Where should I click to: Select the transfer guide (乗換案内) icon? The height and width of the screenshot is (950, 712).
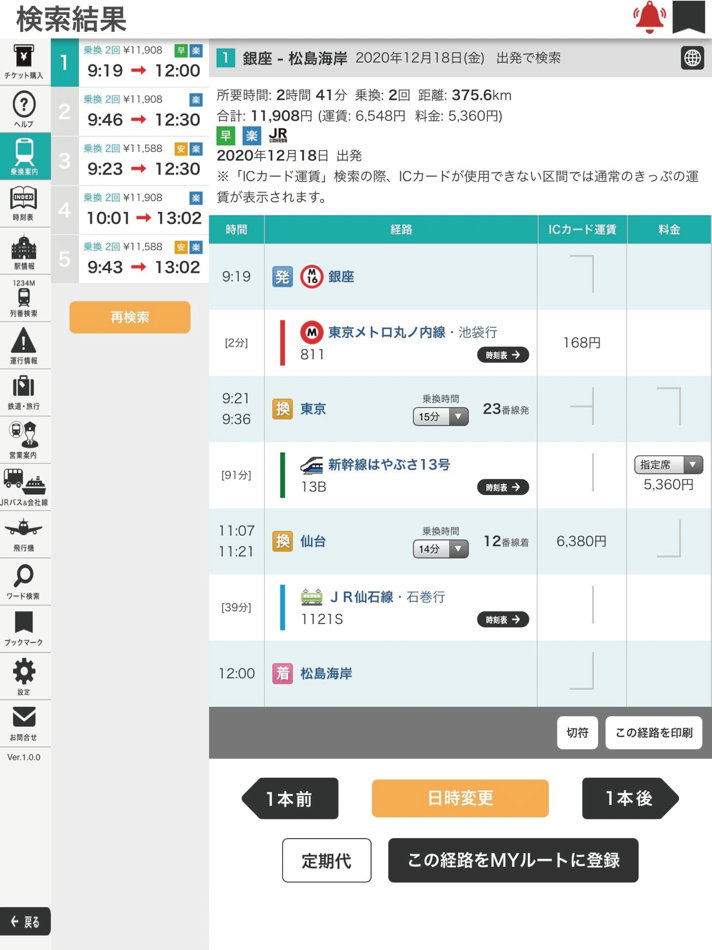[x=25, y=156]
